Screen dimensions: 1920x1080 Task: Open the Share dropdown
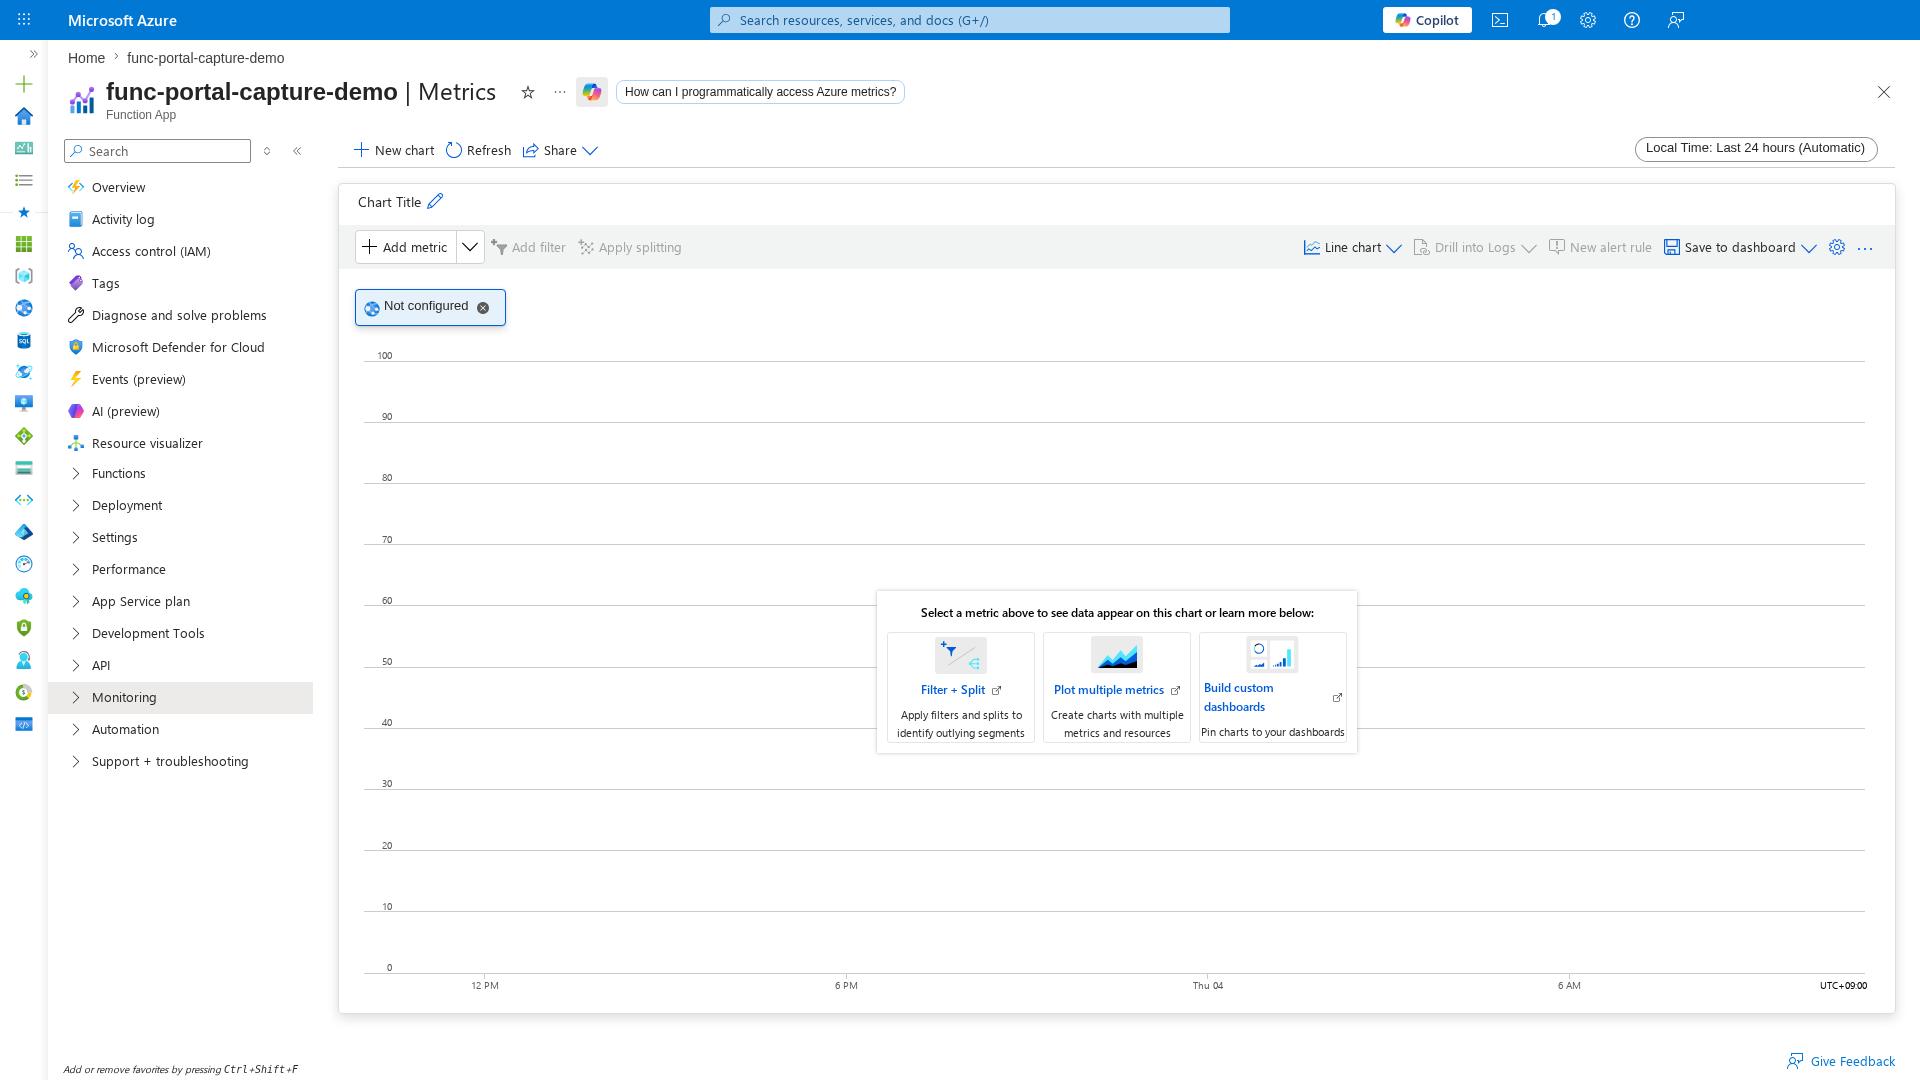[x=560, y=150]
